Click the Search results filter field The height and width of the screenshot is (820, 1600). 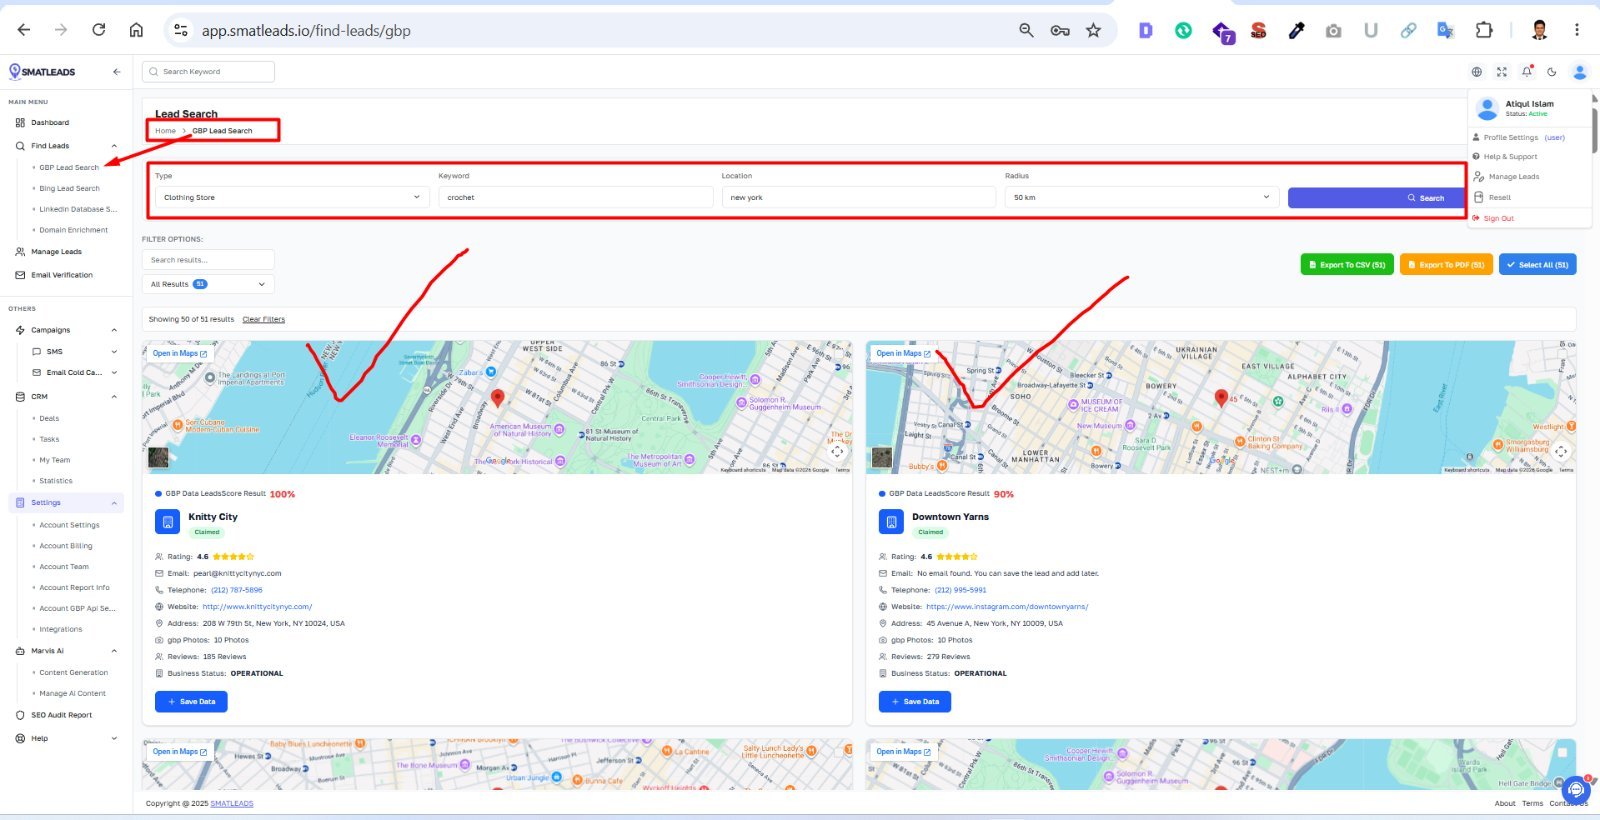pos(208,260)
